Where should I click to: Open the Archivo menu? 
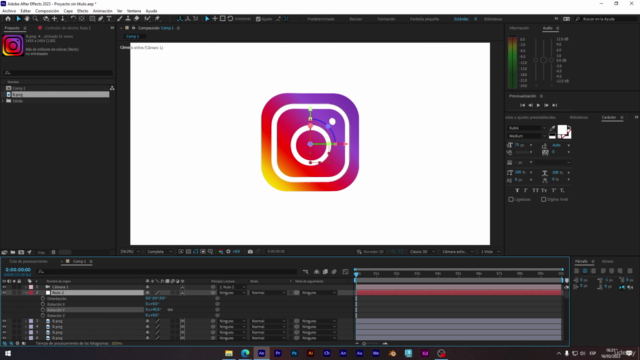[x=9, y=11]
